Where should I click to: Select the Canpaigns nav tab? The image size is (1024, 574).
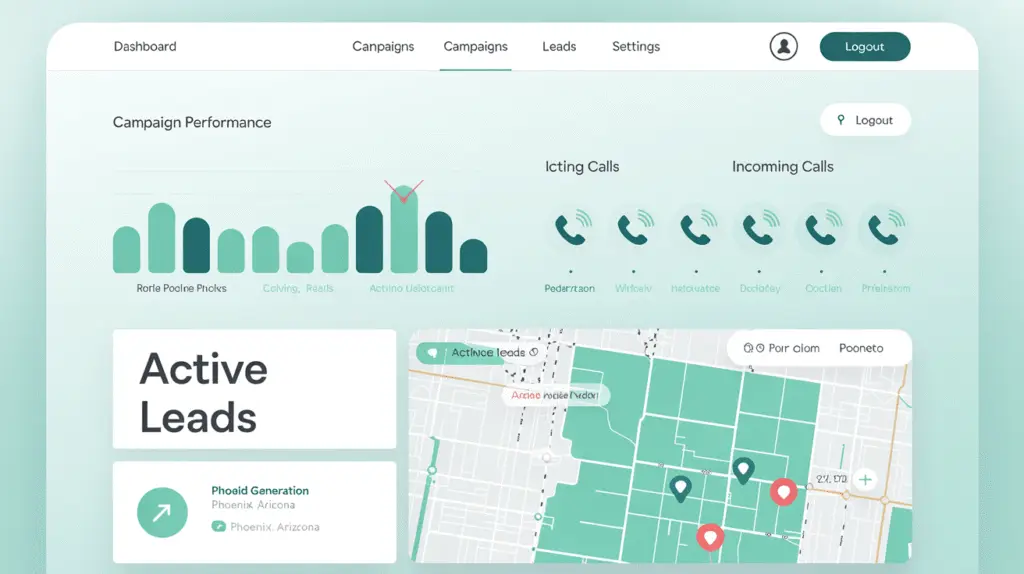tap(383, 46)
